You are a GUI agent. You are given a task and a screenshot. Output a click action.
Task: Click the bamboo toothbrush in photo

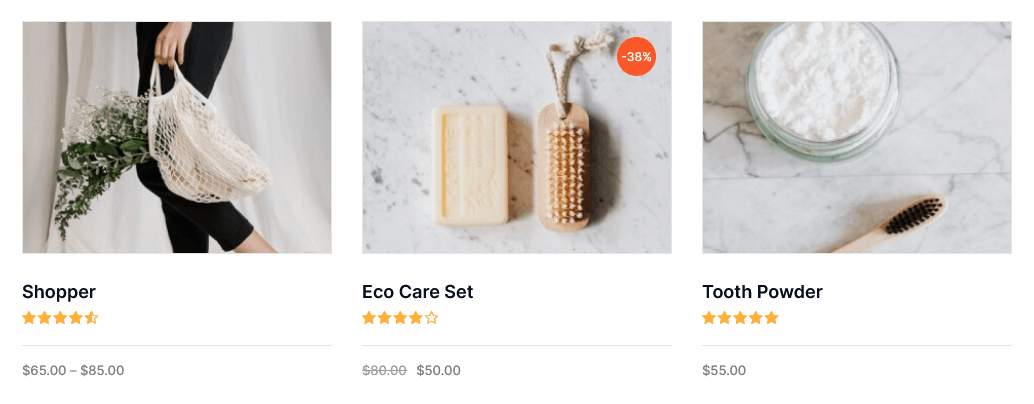888,225
